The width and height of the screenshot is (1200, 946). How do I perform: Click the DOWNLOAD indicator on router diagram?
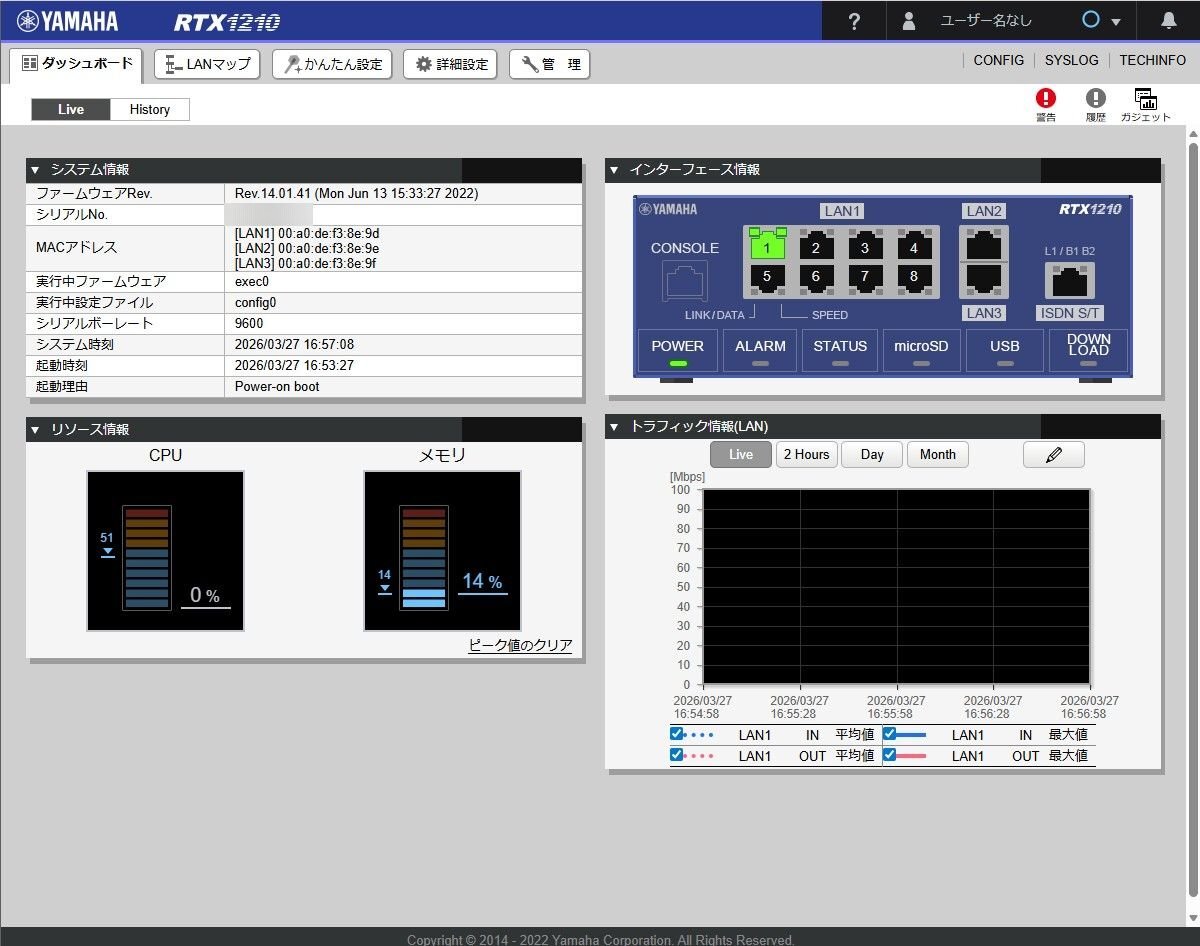pyautogui.click(x=1088, y=351)
